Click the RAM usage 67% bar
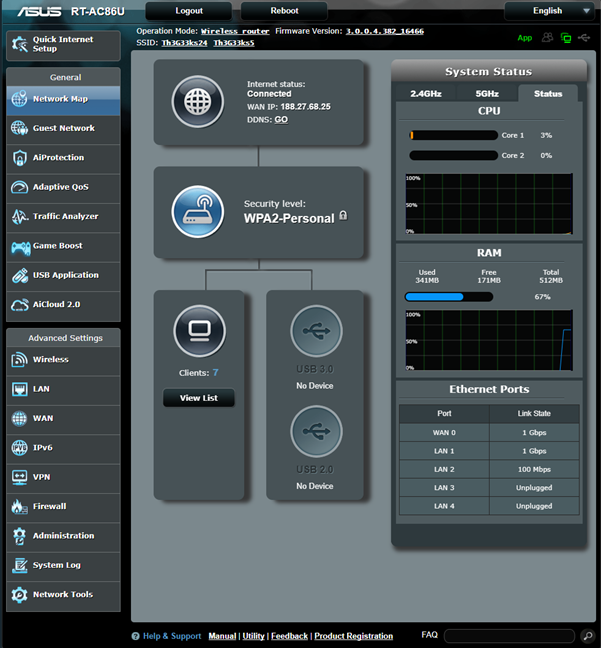The width and height of the screenshot is (601, 648). tap(449, 297)
